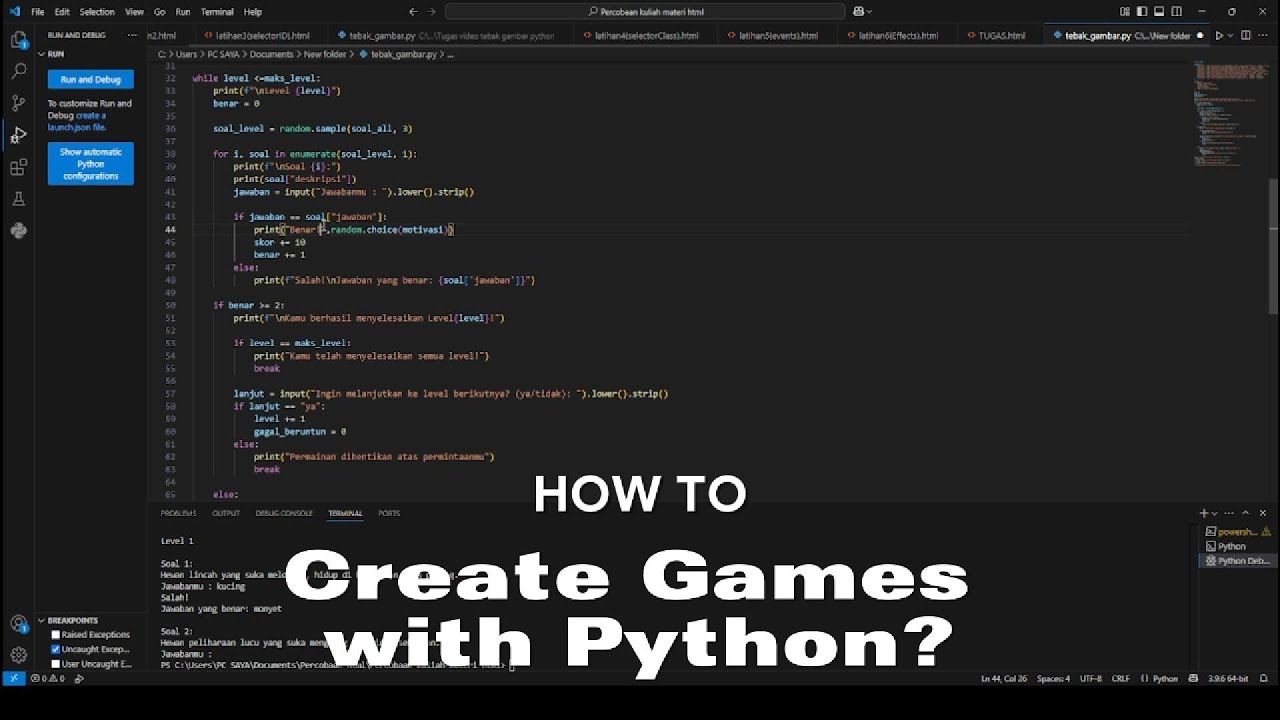Screen dimensions: 1280x720
Task: Open the View menu
Action: [134, 12]
